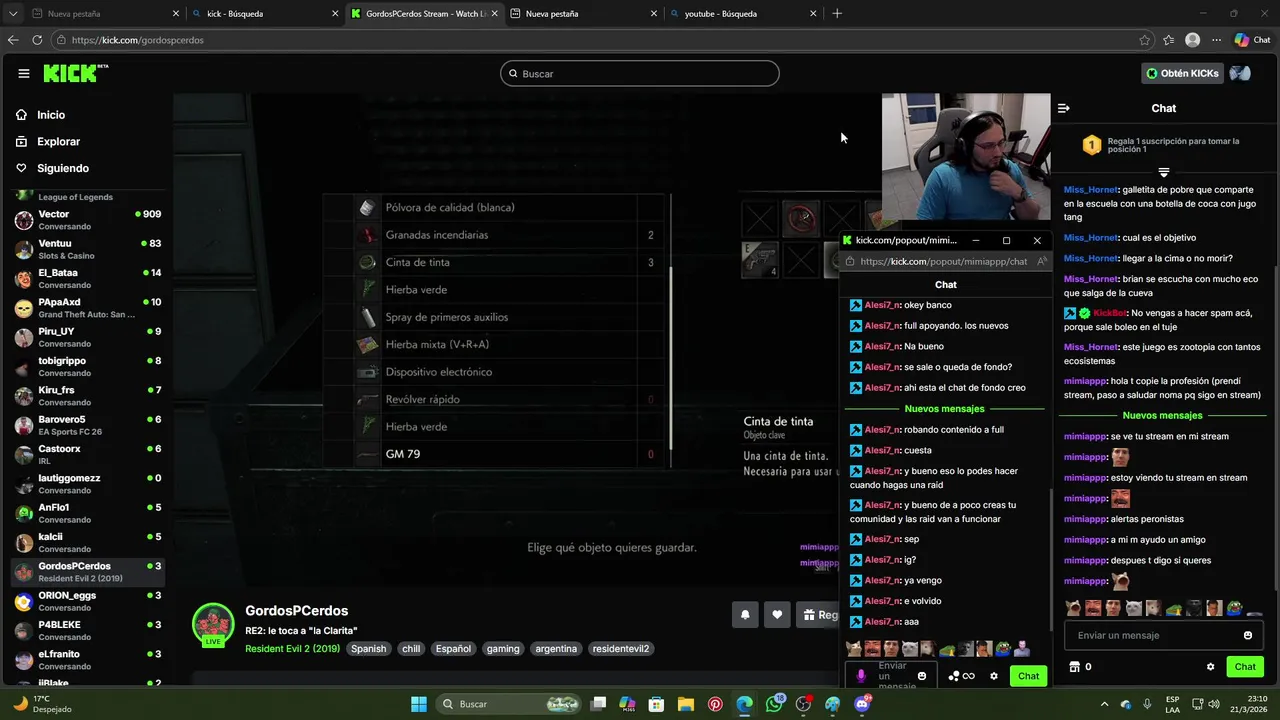Open the Copilot Chat button in Edge
Image resolution: width=1280 pixels, height=720 pixels.
pos(1252,40)
